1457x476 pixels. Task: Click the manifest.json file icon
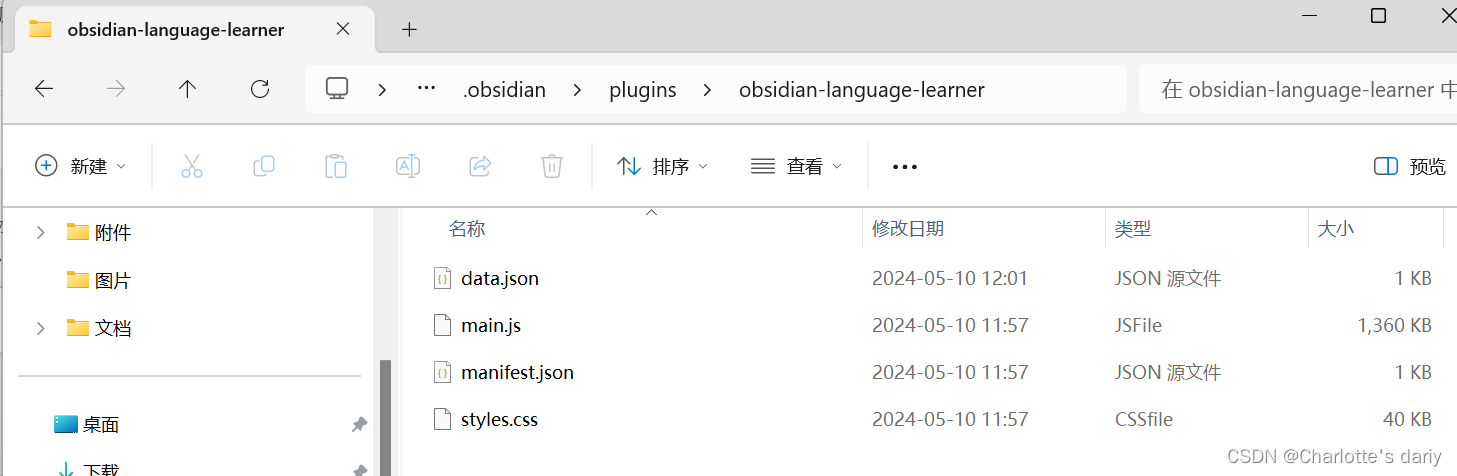442,372
